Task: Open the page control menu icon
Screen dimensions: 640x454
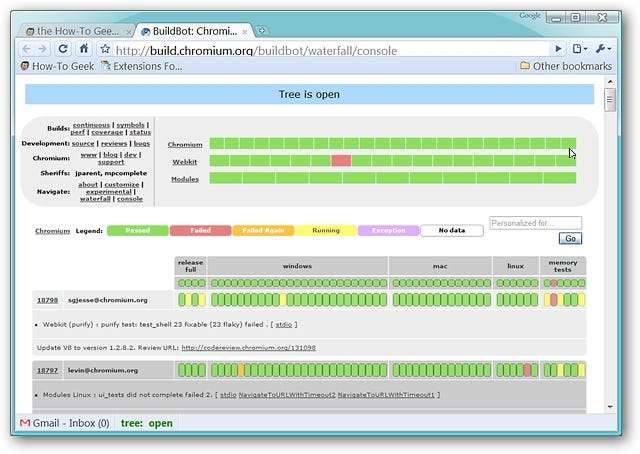Action: coord(580,49)
